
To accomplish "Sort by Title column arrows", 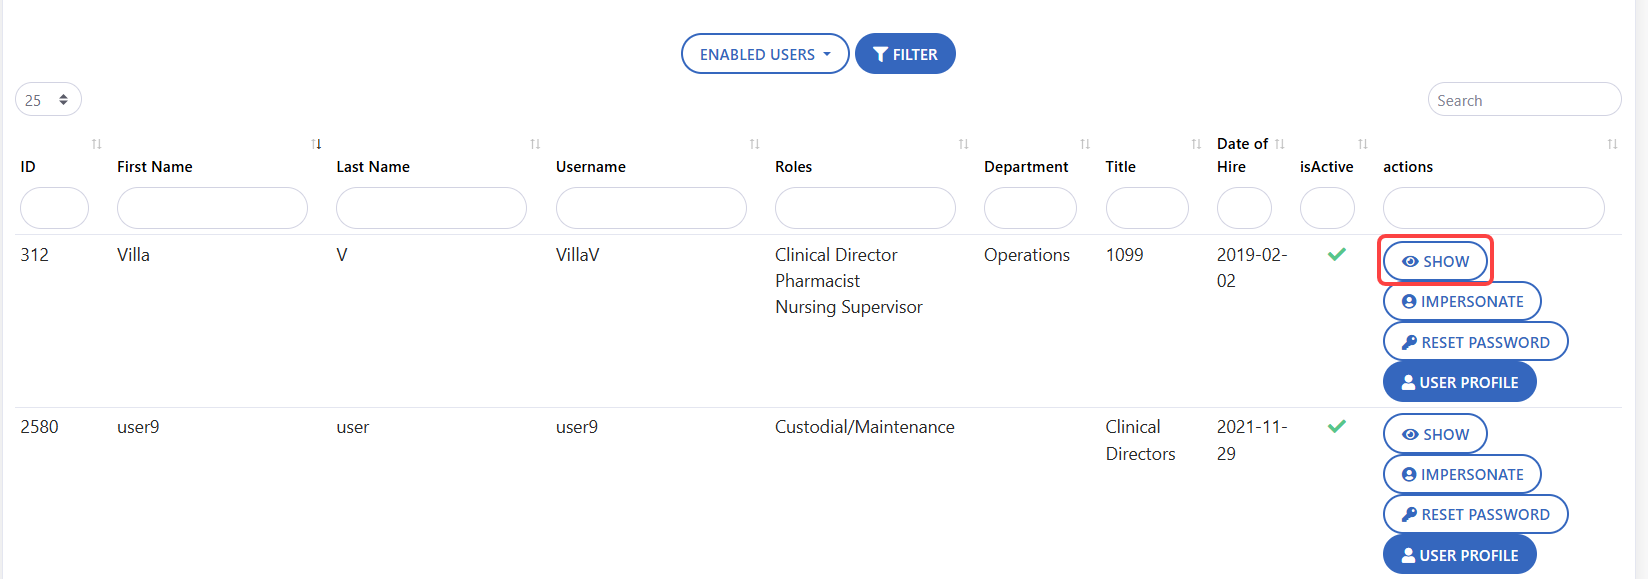I will point(1196,144).
